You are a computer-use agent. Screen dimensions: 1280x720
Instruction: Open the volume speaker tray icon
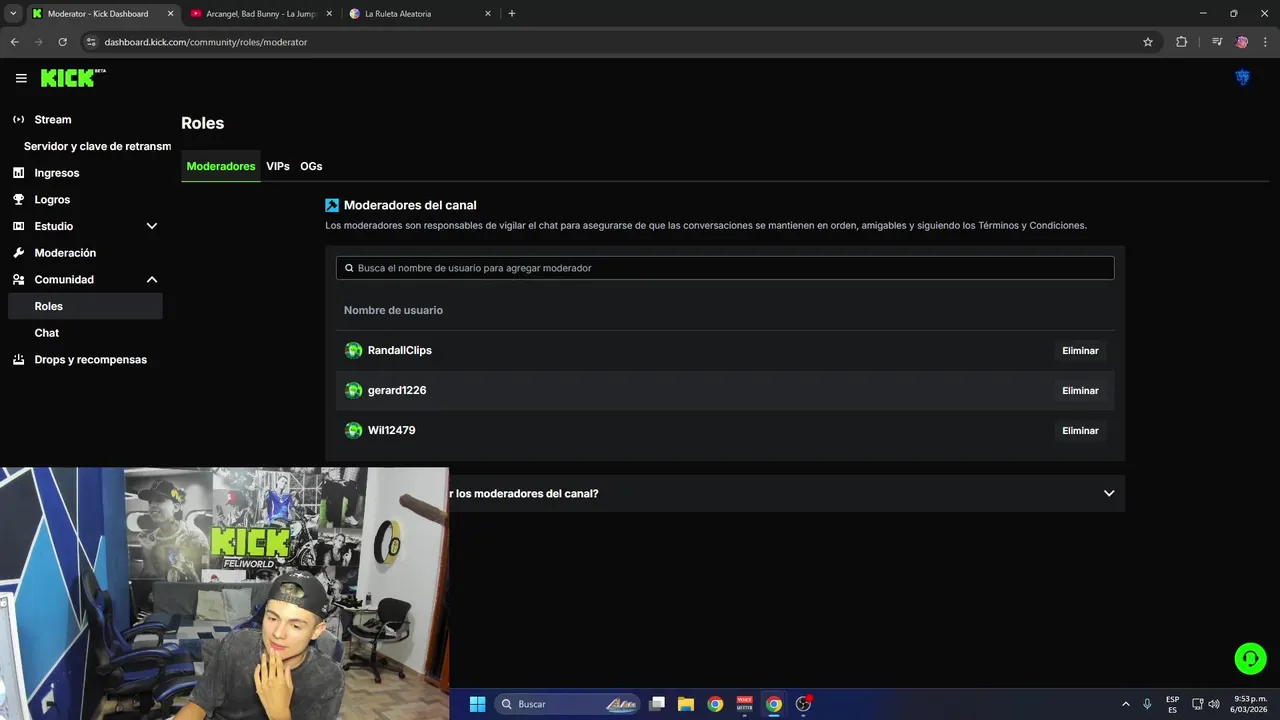1214,704
